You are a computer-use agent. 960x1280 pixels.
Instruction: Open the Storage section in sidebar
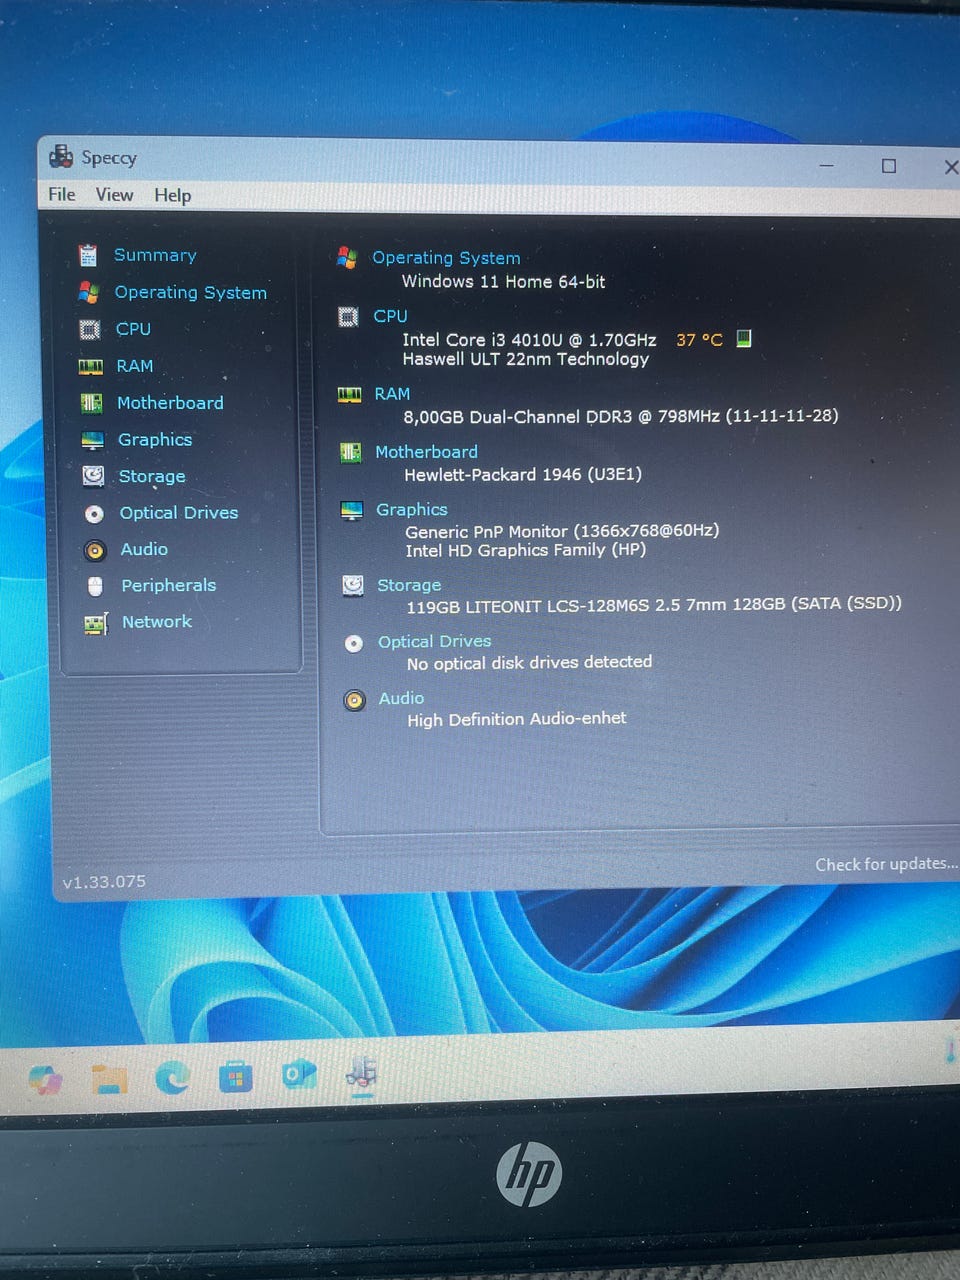pos(152,477)
